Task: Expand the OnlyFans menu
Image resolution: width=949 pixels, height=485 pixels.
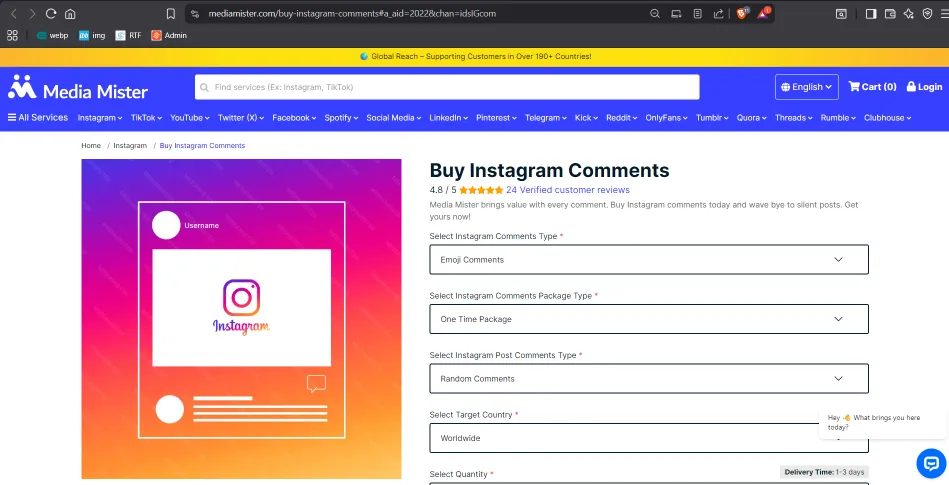Action: 666,117
